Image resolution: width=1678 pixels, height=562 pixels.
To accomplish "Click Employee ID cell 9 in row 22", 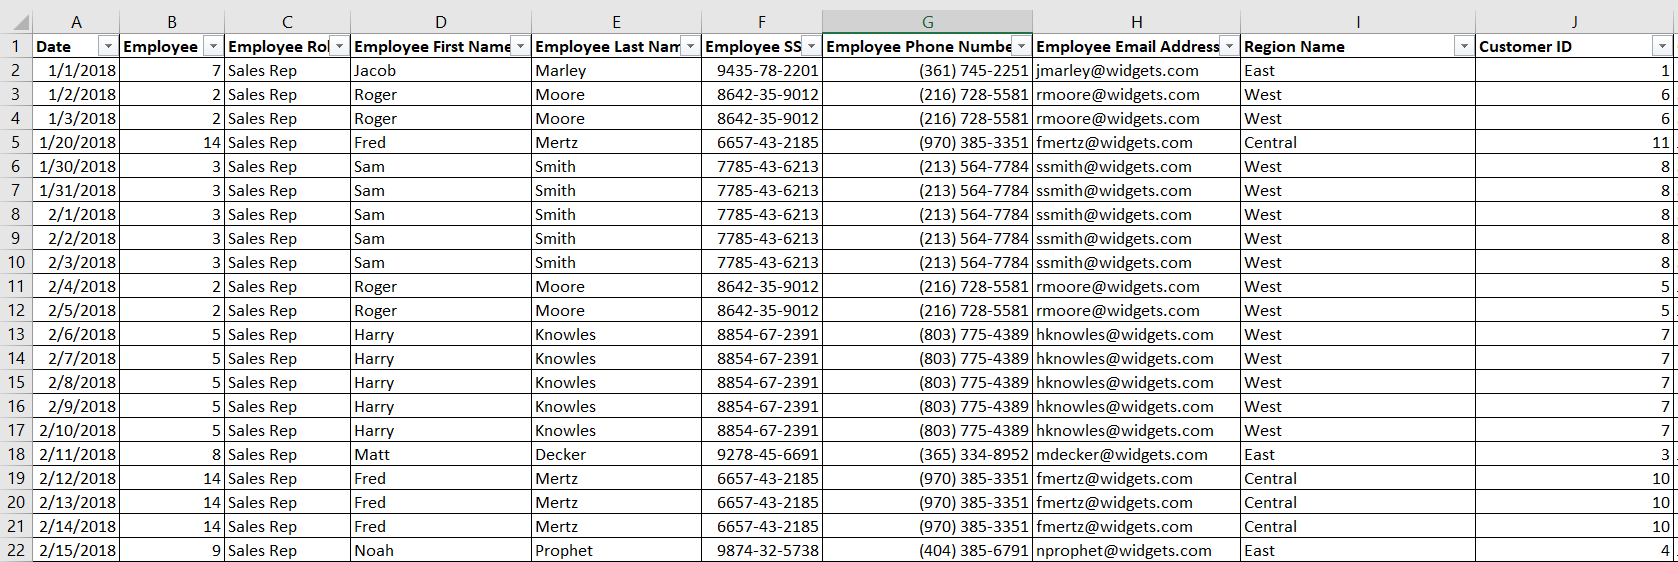I will tap(172, 550).
